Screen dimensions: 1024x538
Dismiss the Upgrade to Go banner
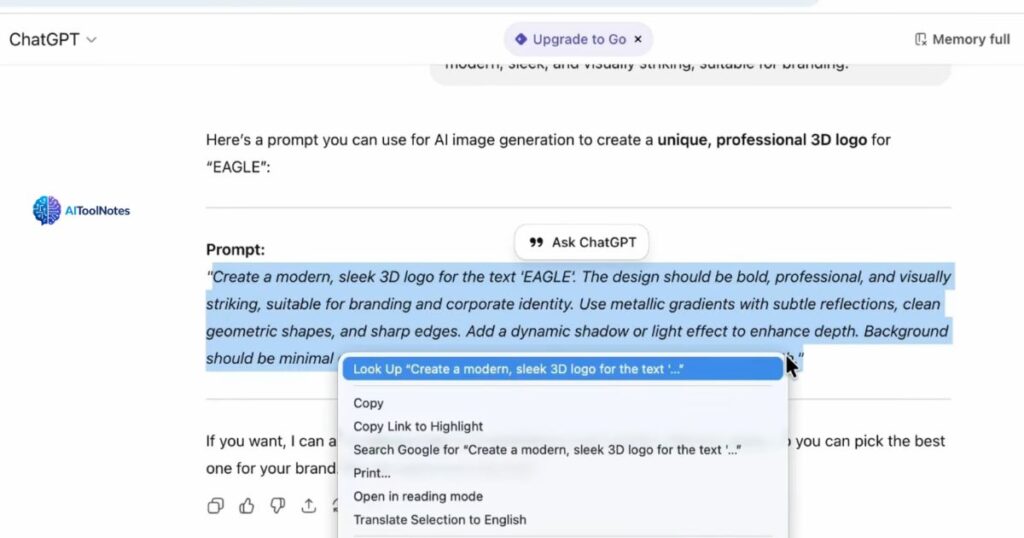point(638,40)
